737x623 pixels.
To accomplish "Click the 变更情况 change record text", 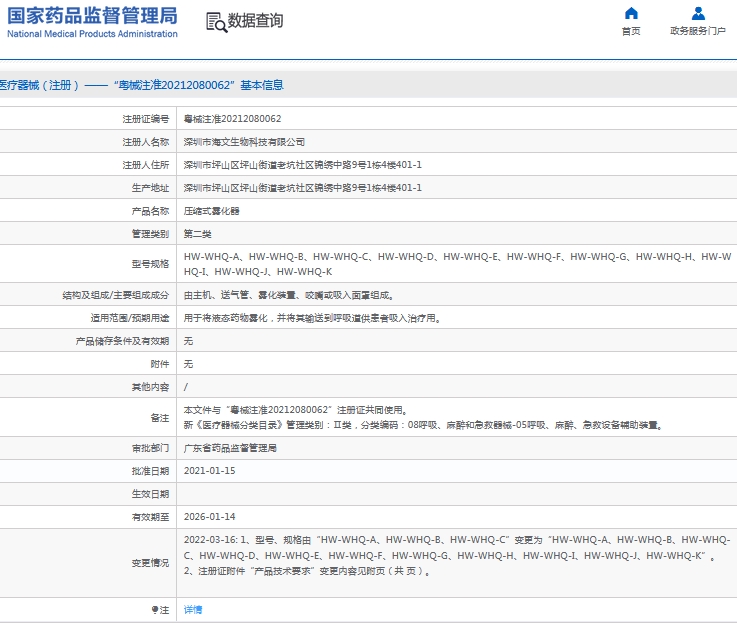I will click(457, 555).
